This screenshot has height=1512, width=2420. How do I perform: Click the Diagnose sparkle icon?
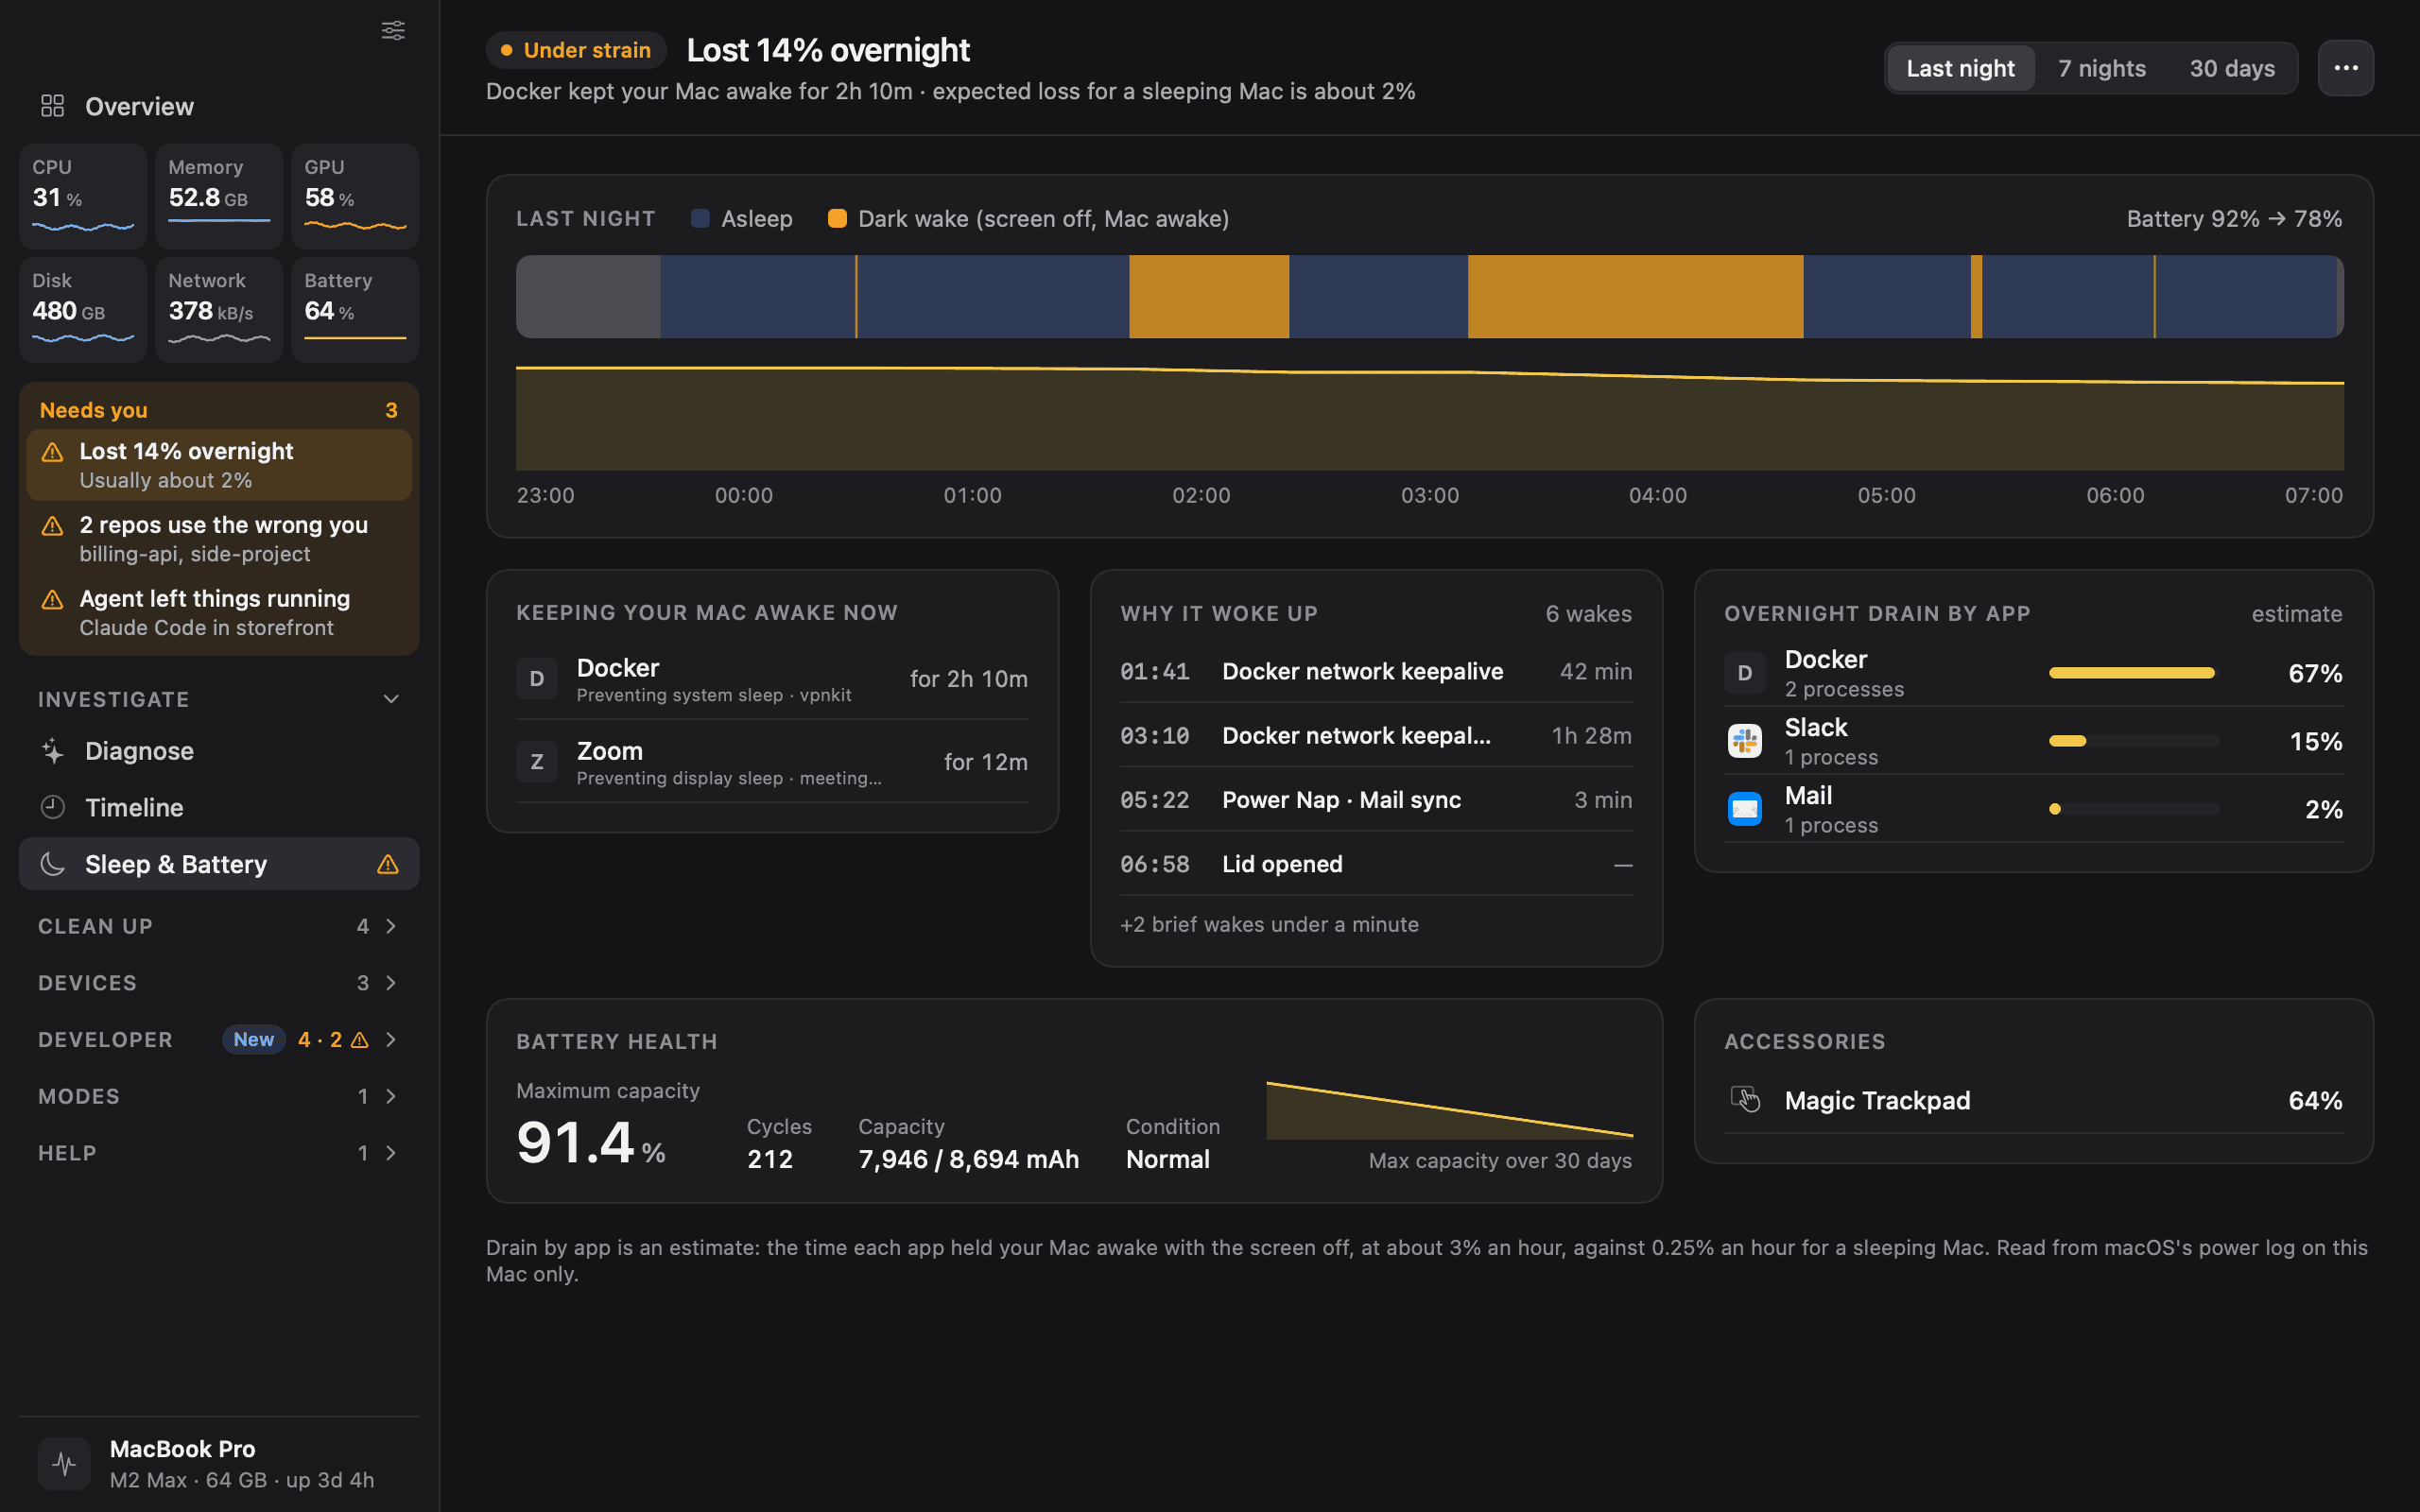[52, 751]
